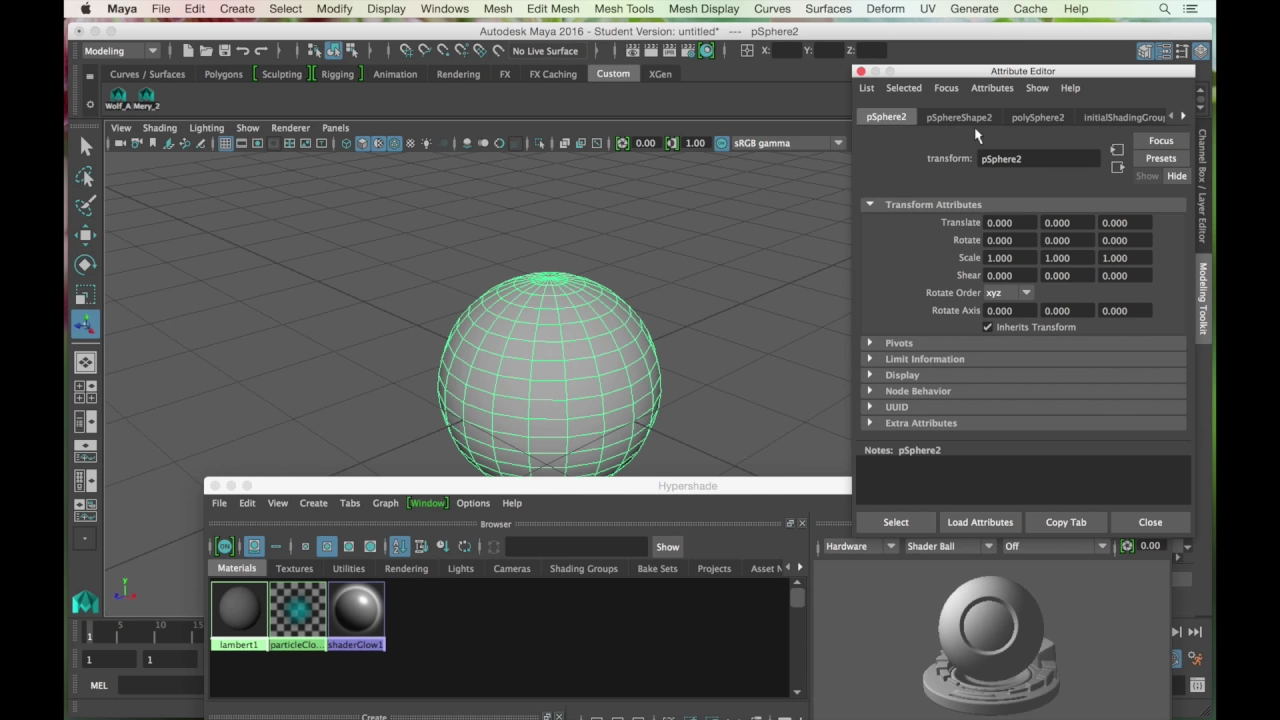The width and height of the screenshot is (1280, 720).
Task: Click the Redo arrow icon
Action: (x=260, y=51)
